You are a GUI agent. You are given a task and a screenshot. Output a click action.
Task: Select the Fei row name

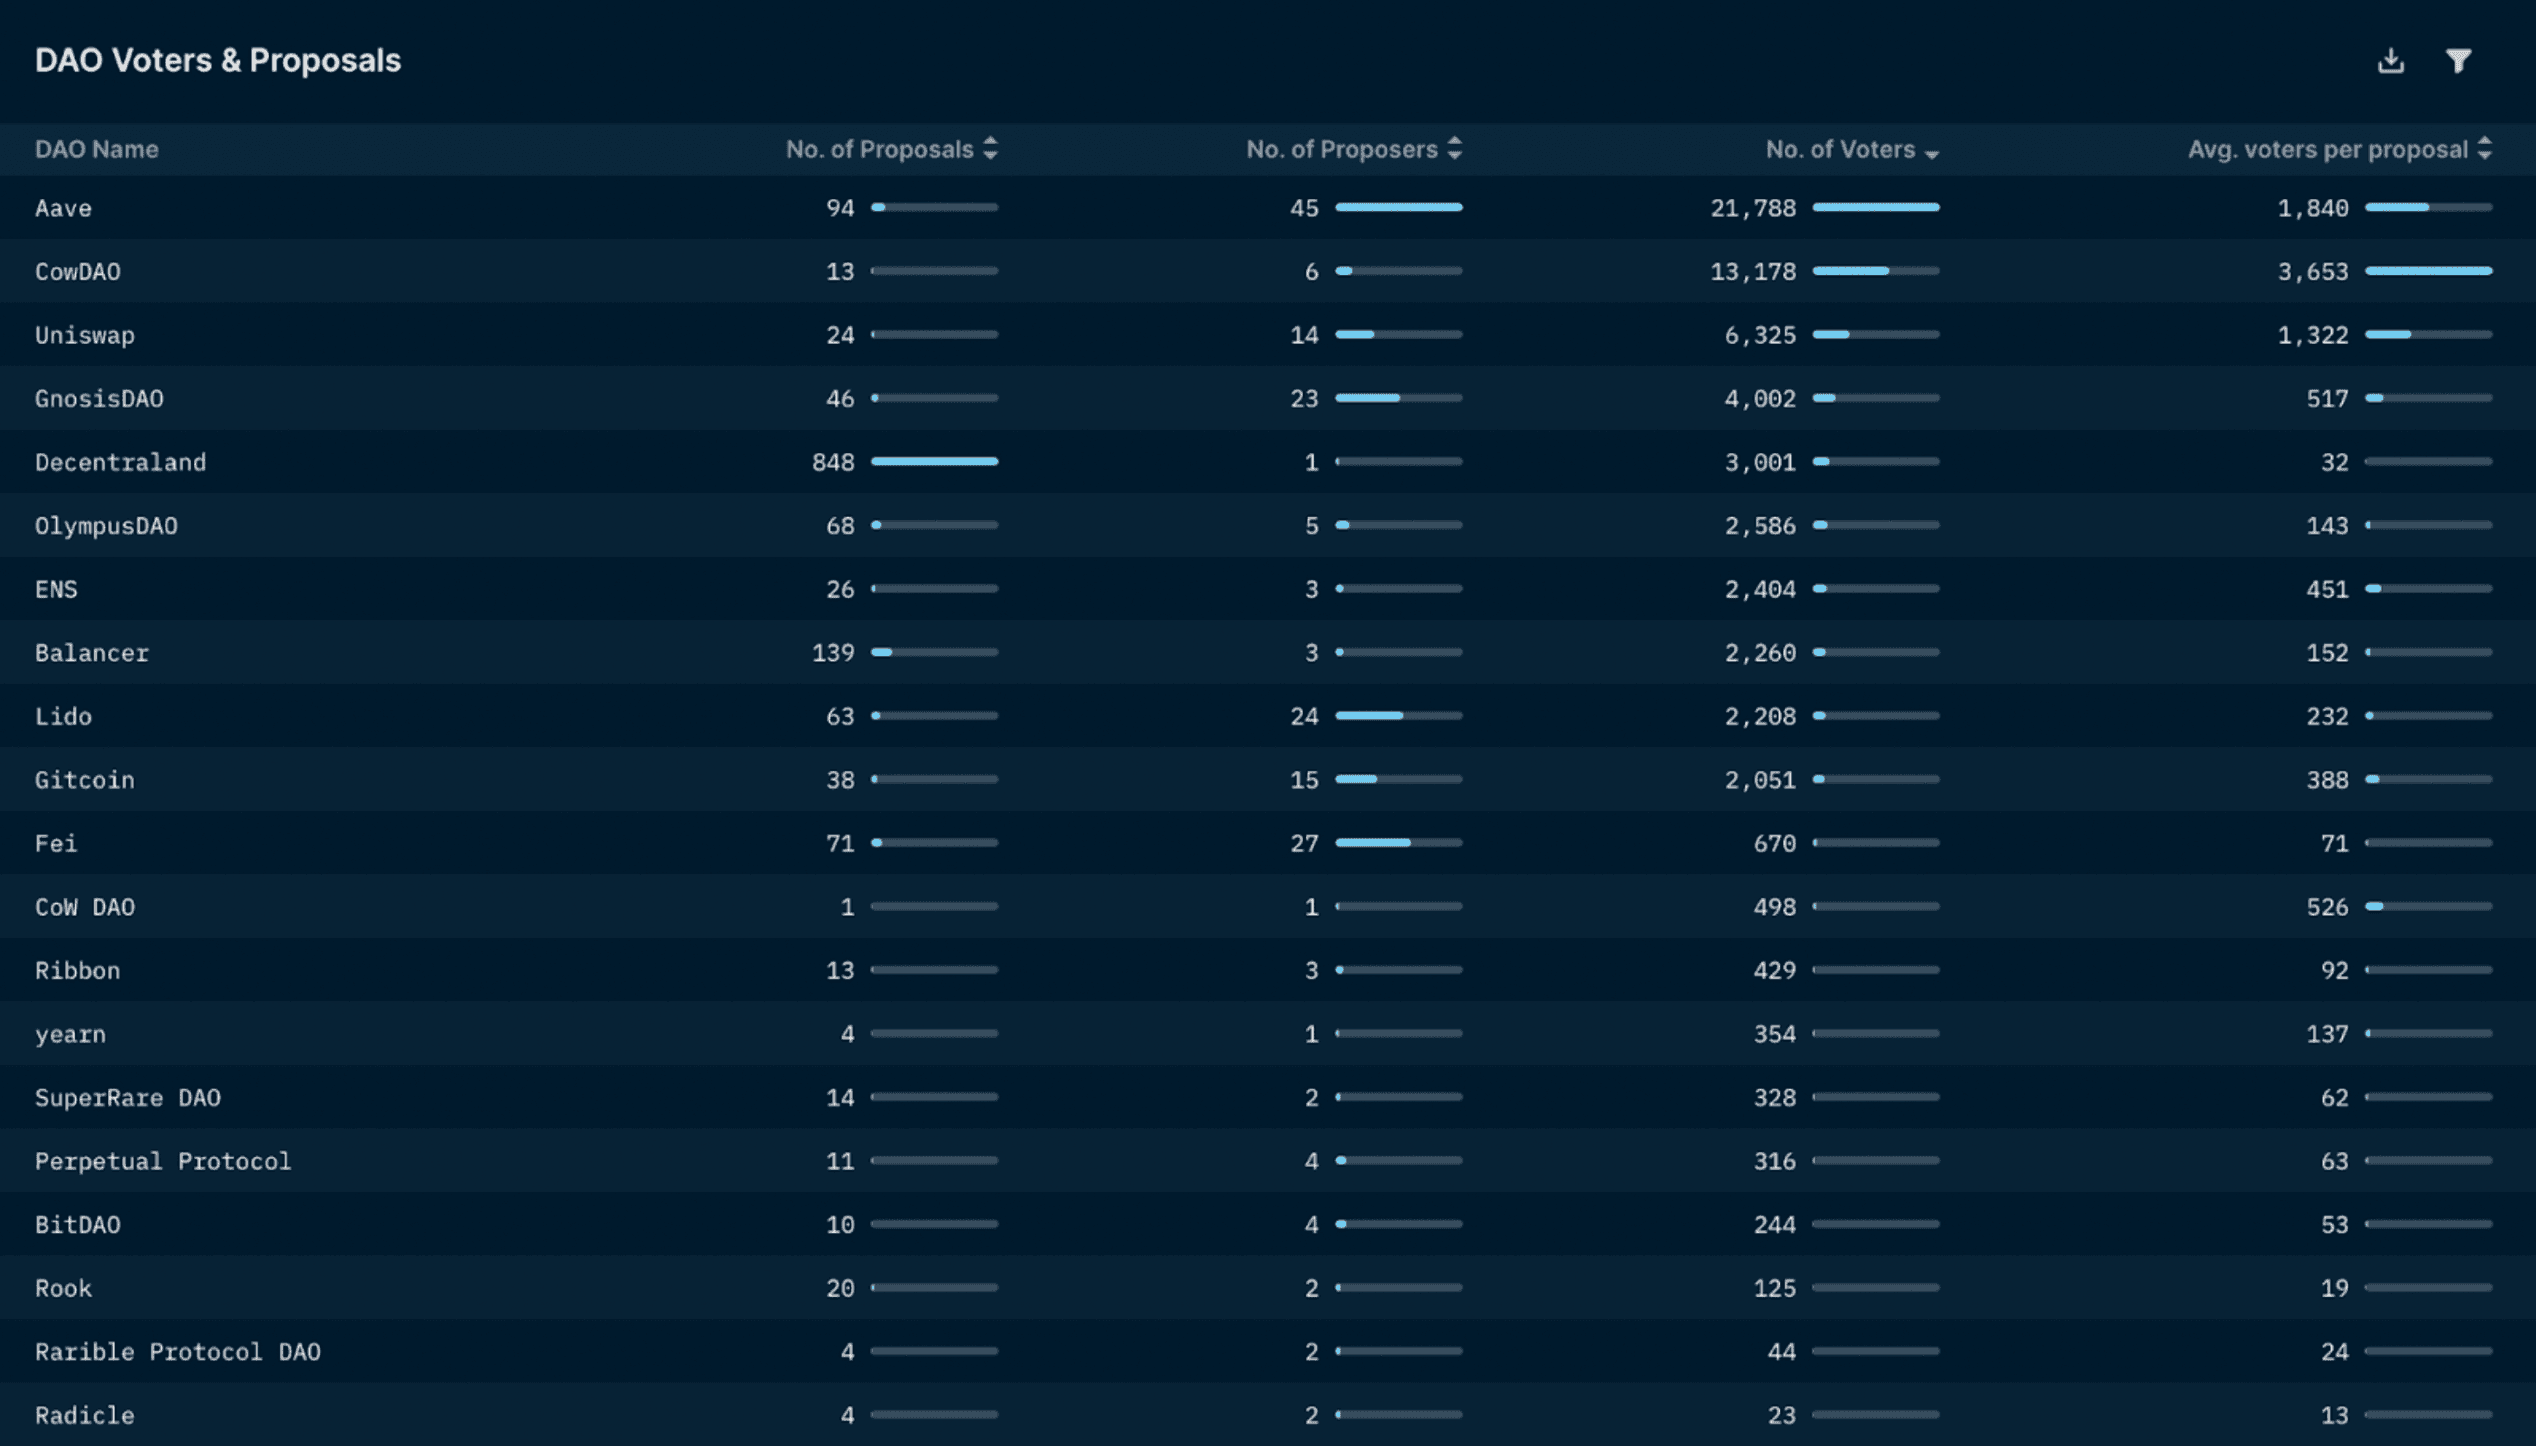(56, 843)
